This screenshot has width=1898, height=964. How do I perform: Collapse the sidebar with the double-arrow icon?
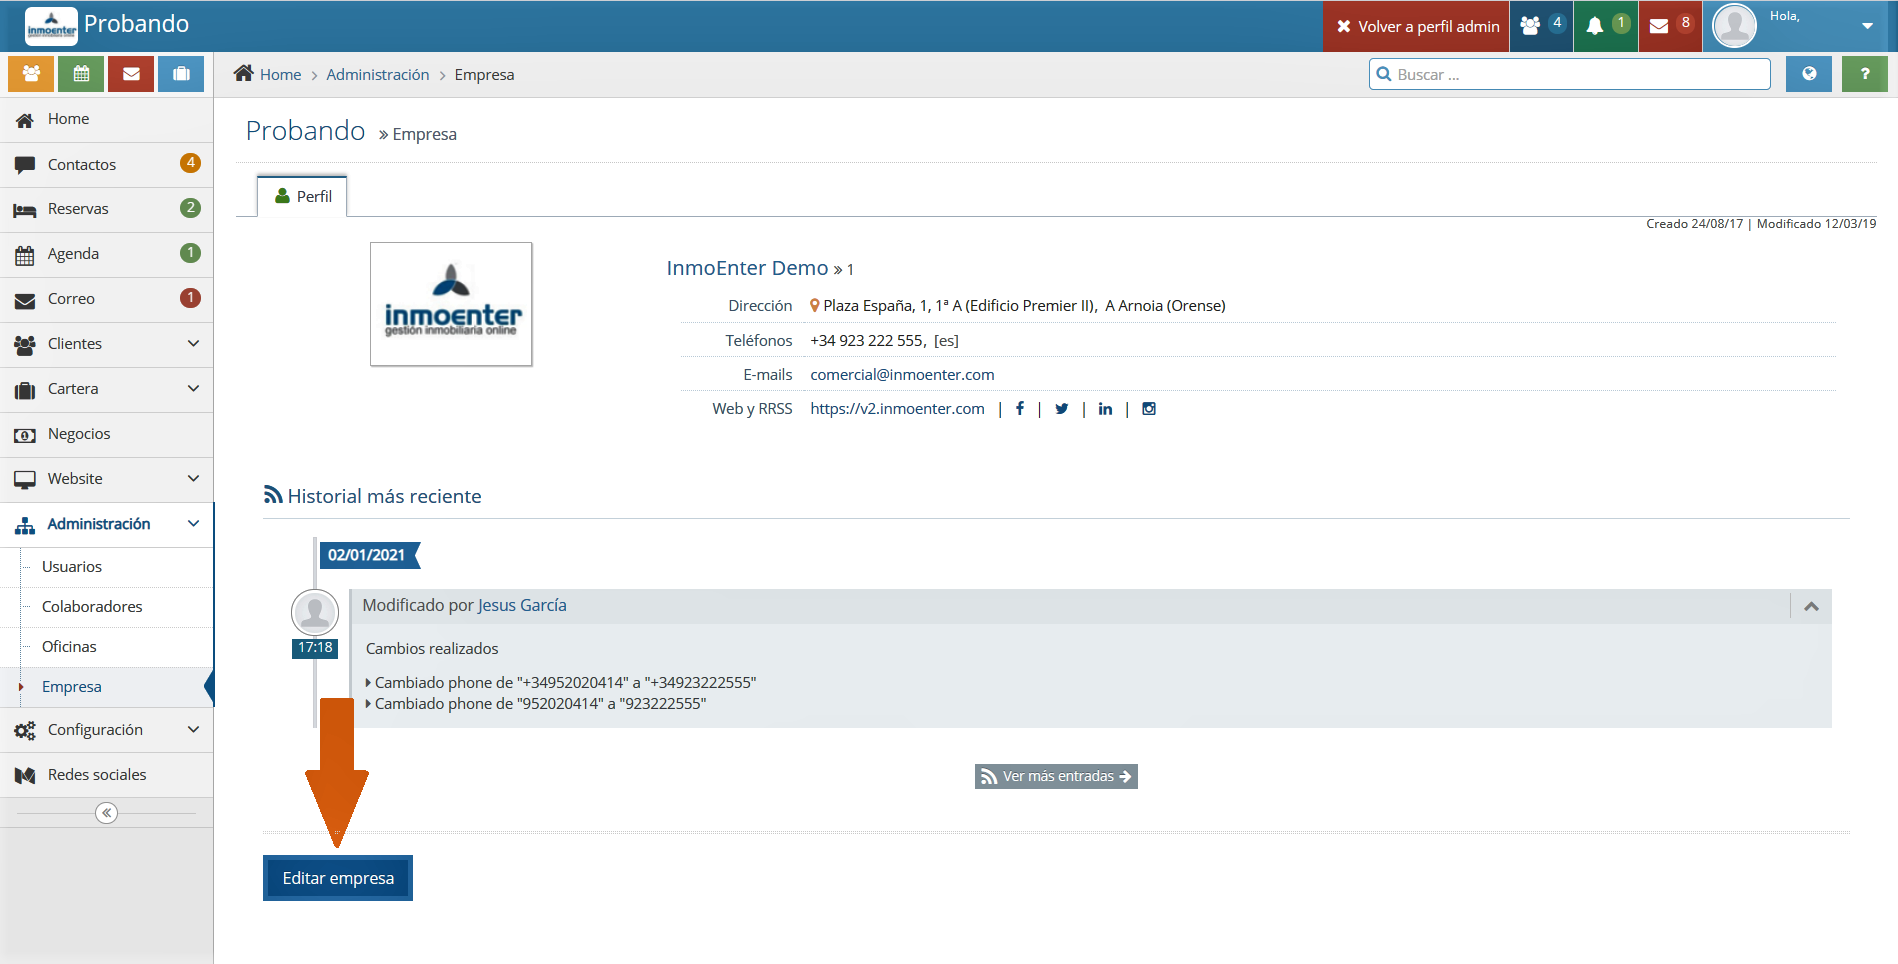106,813
